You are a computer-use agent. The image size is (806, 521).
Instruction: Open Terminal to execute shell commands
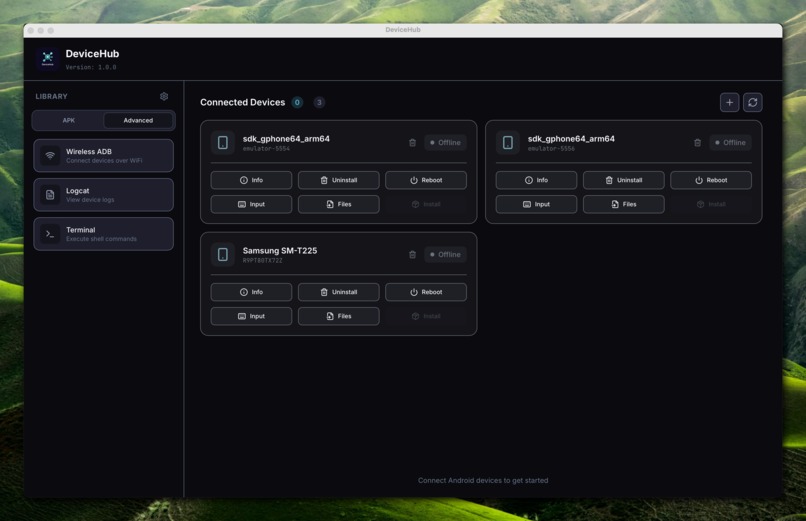pyautogui.click(x=103, y=234)
